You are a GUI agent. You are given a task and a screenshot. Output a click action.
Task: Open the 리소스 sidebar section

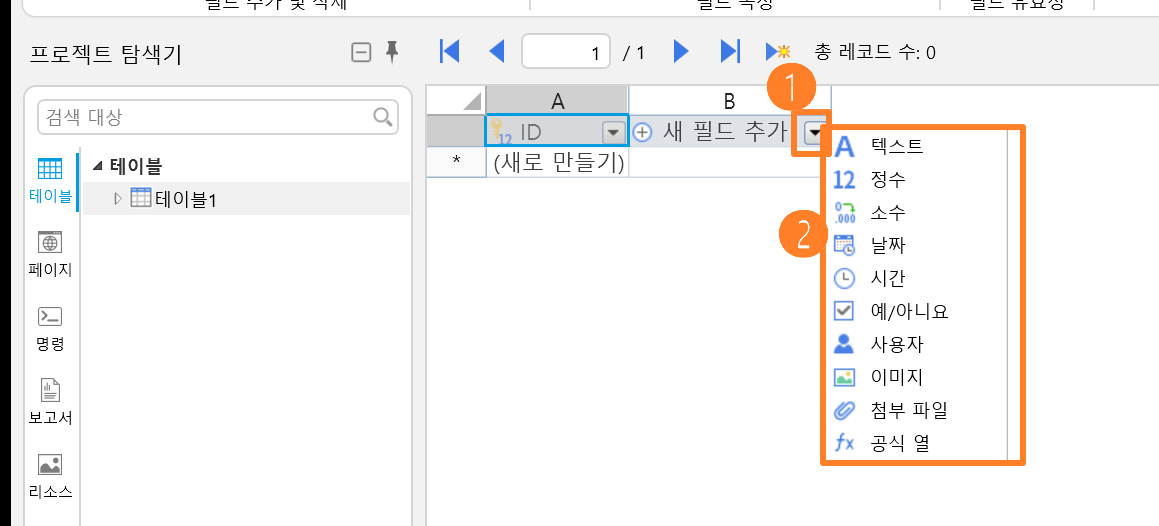[x=50, y=477]
